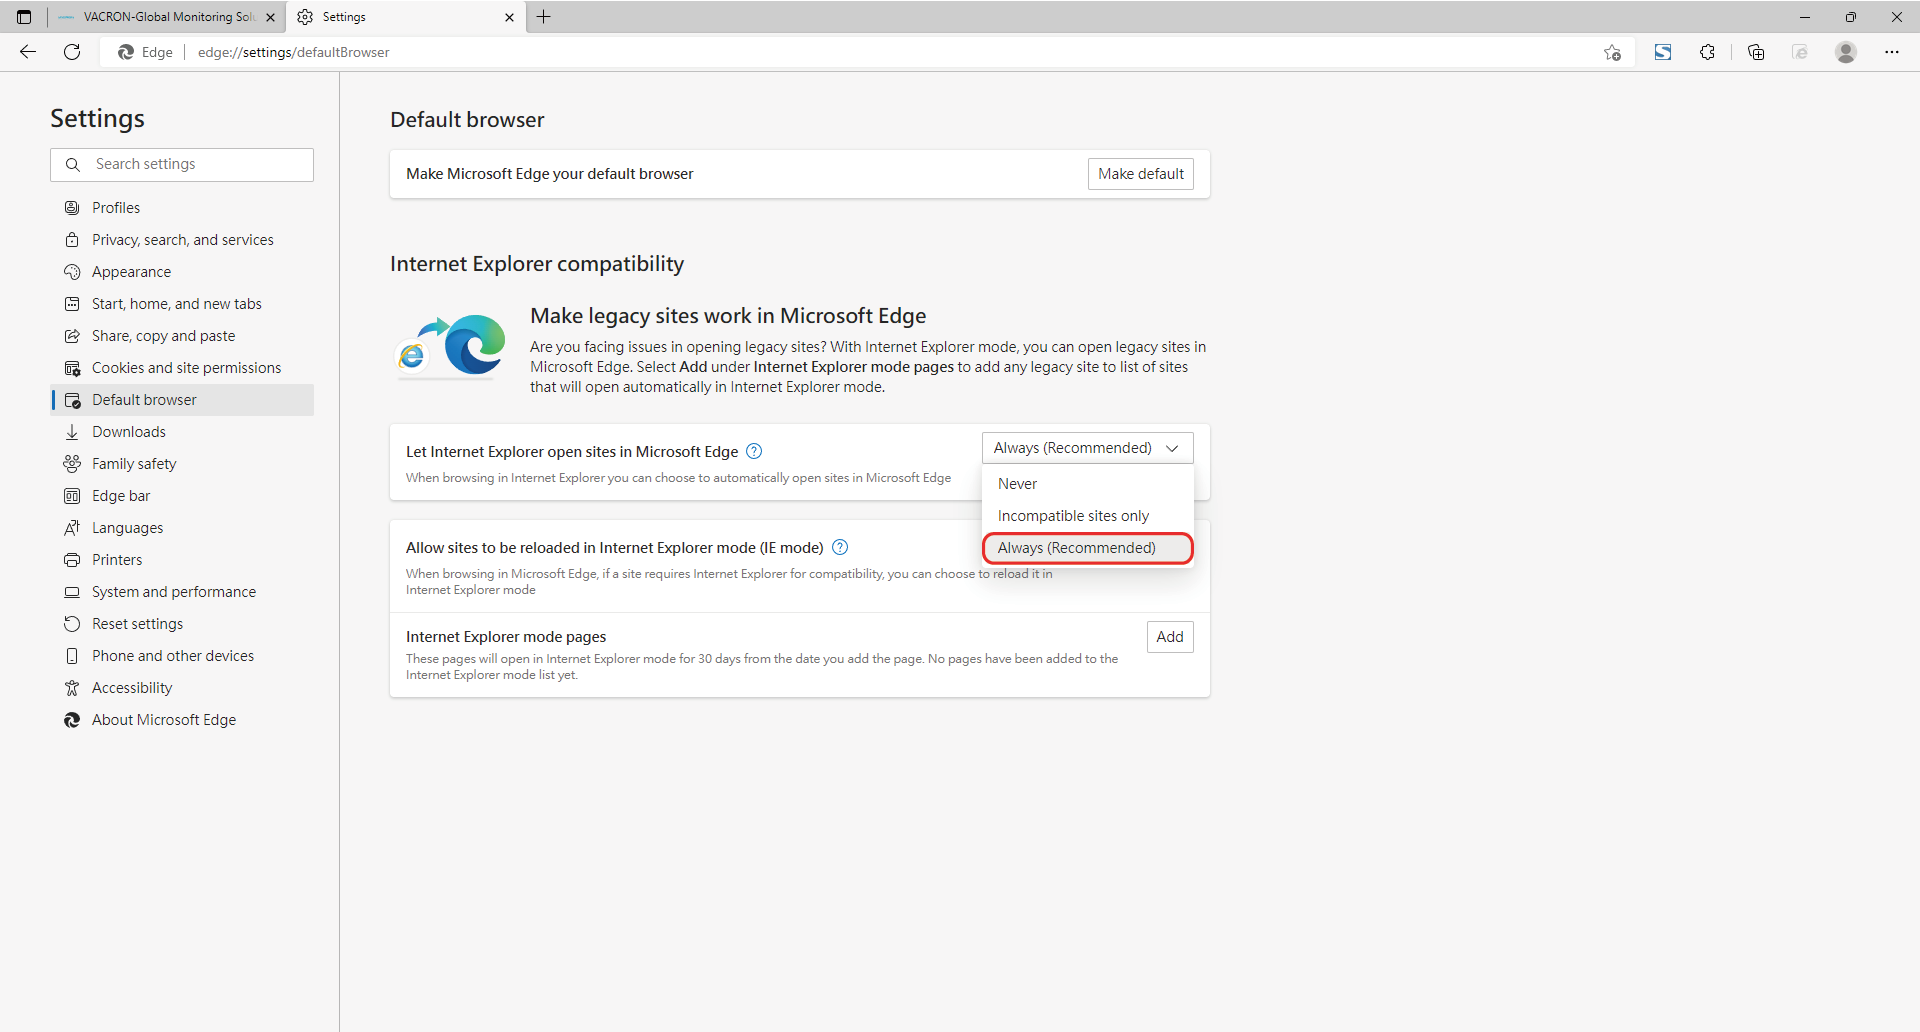Image resolution: width=1920 pixels, height=1032 pixels.
Task: Focus the Search settings box
Action: point(182,165)
